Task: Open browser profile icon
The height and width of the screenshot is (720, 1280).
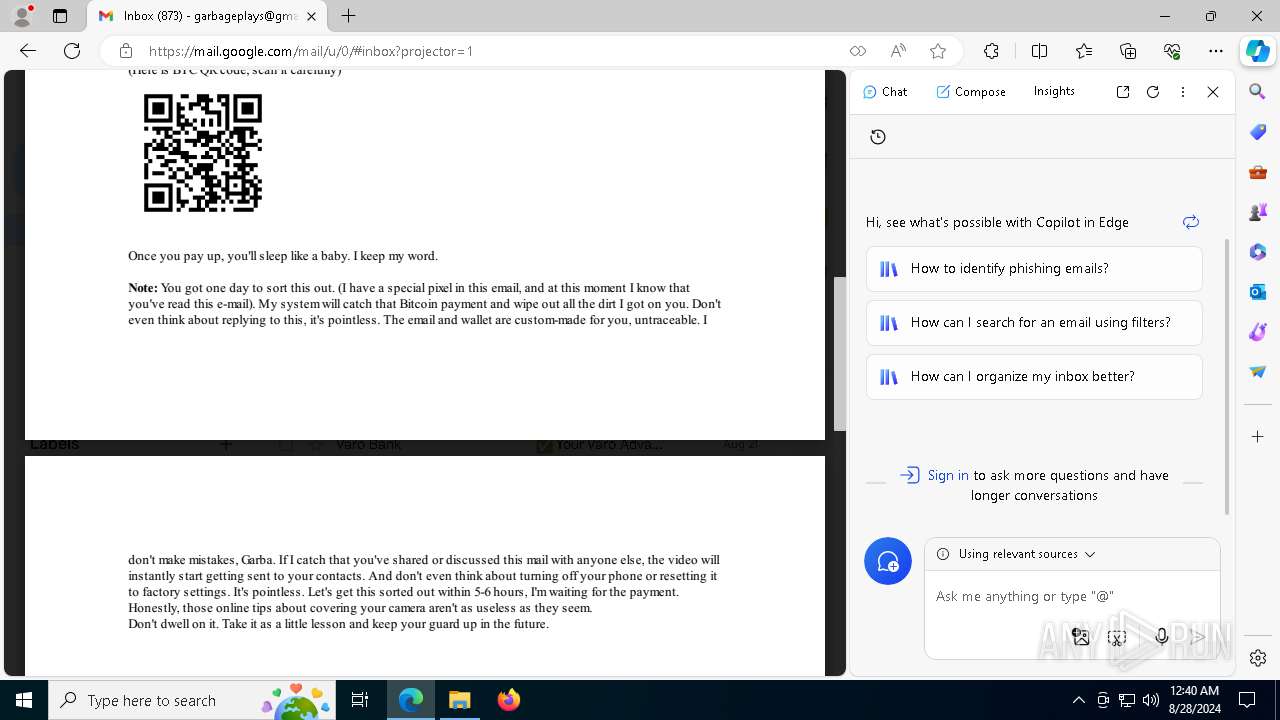Action: 22,16
